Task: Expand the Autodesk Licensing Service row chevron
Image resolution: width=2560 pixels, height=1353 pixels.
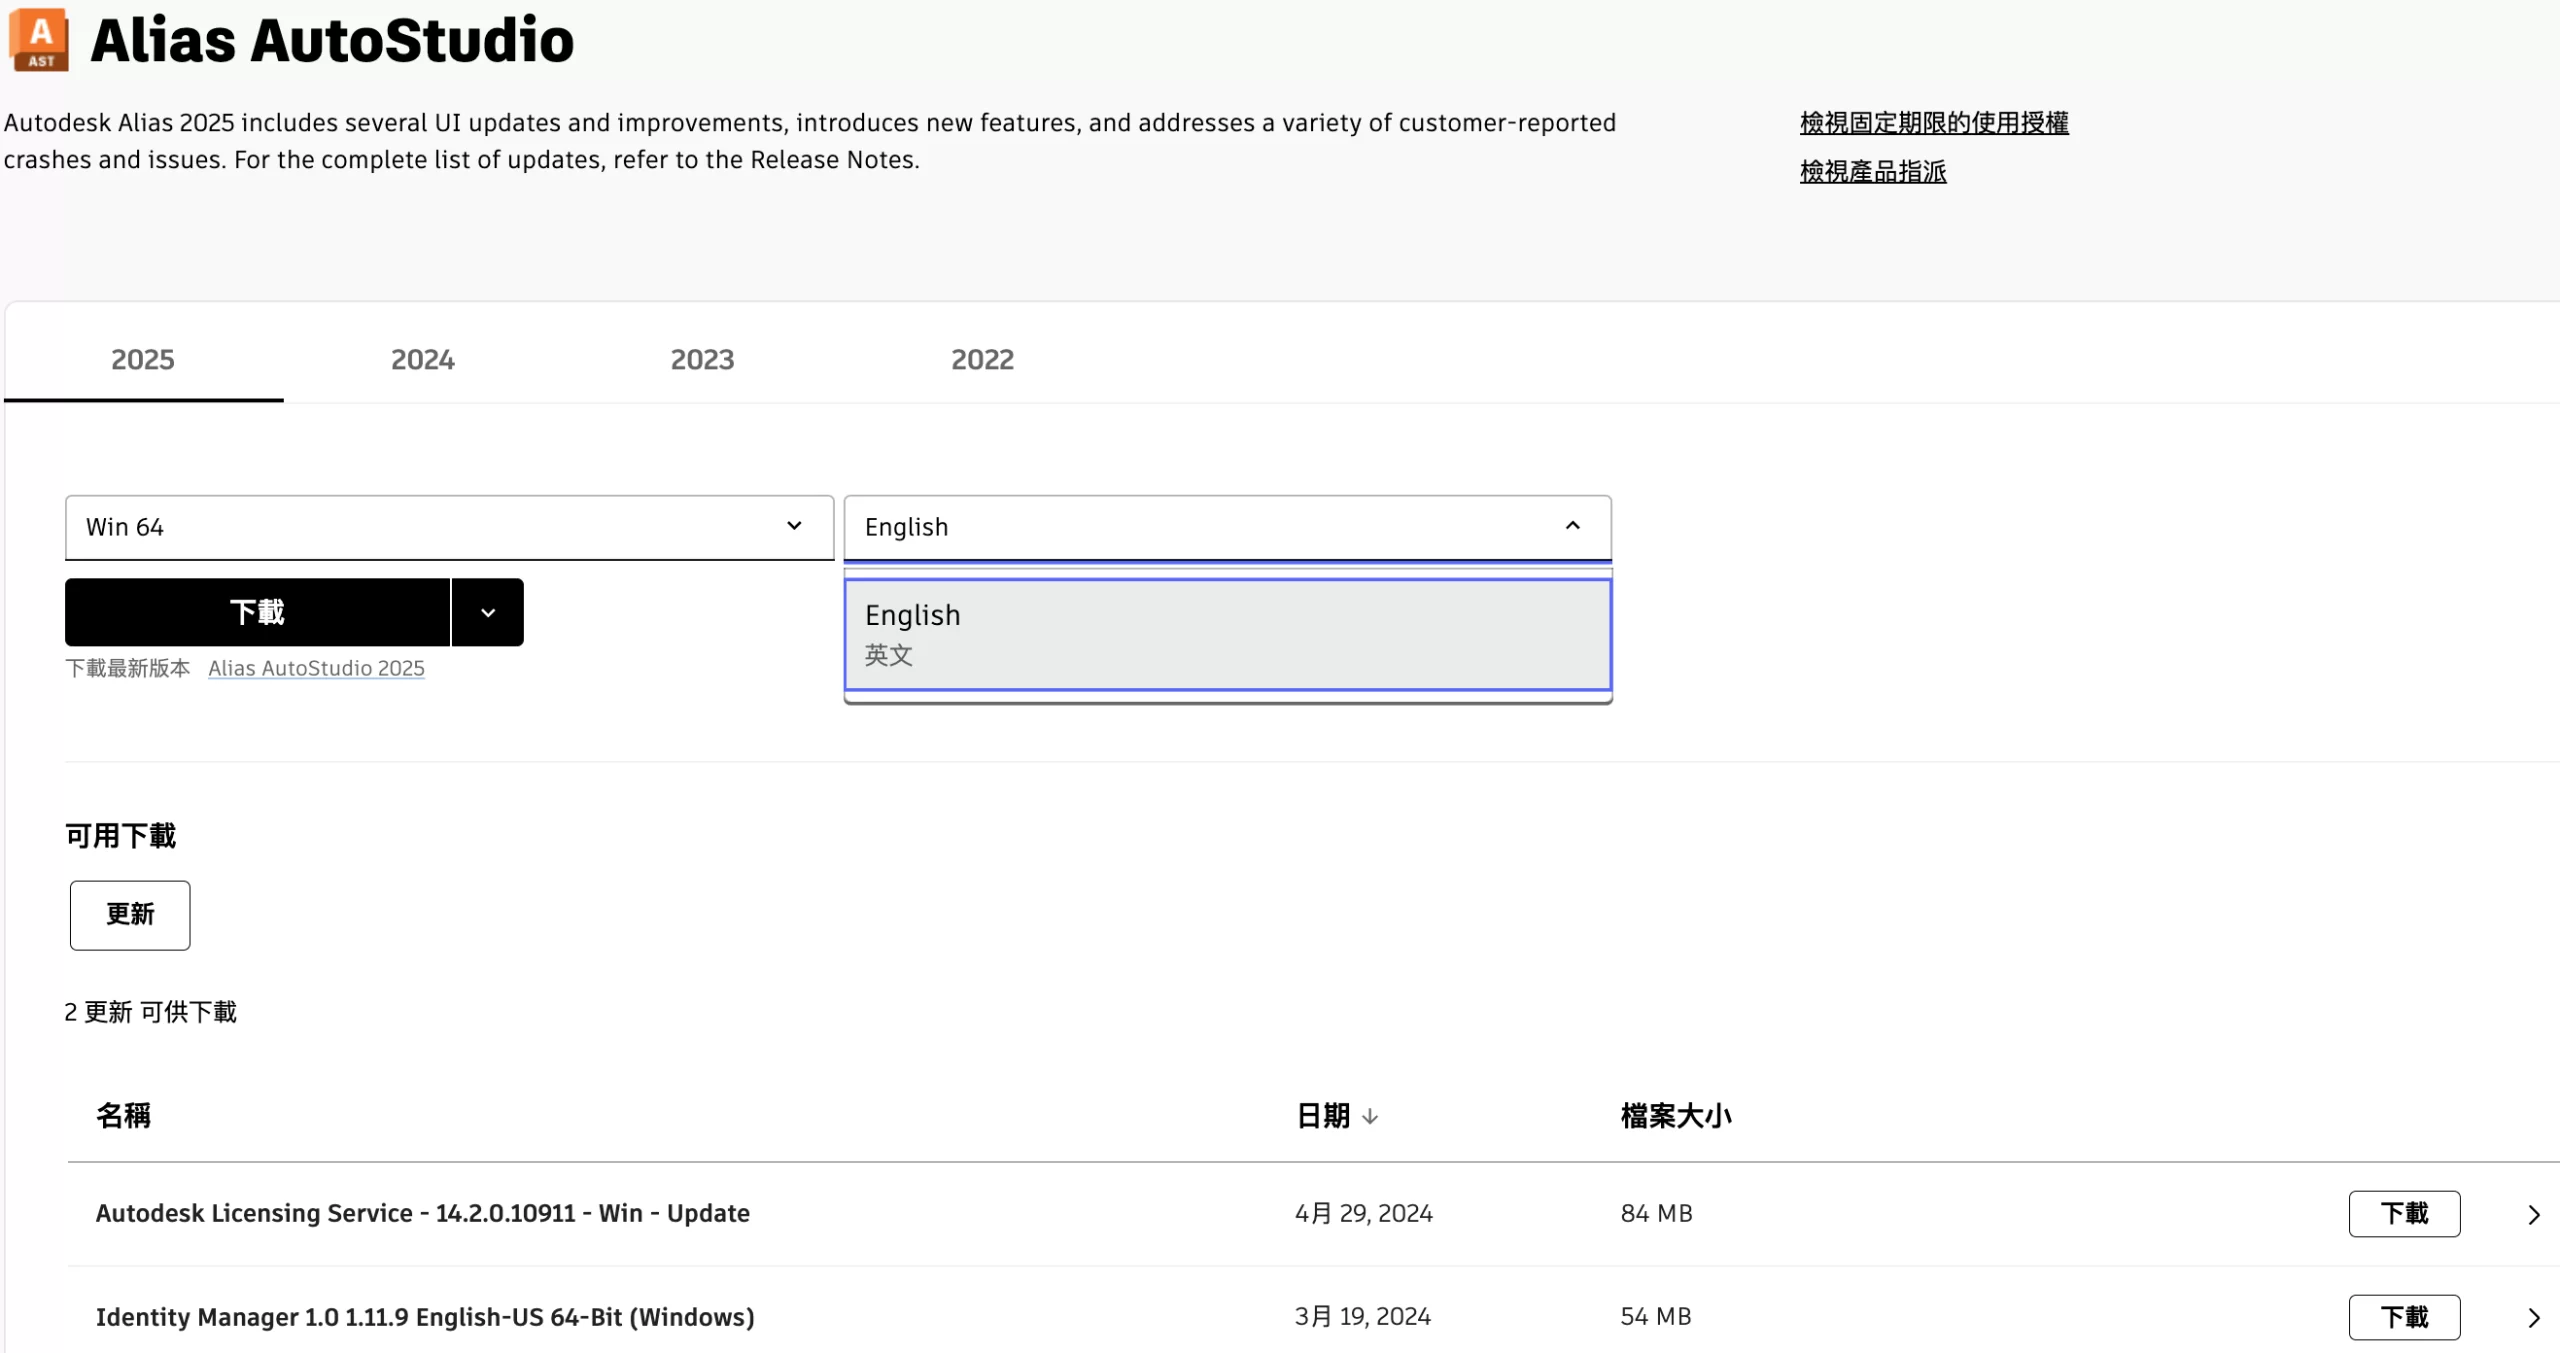Action: [x=2533, y=1214]
